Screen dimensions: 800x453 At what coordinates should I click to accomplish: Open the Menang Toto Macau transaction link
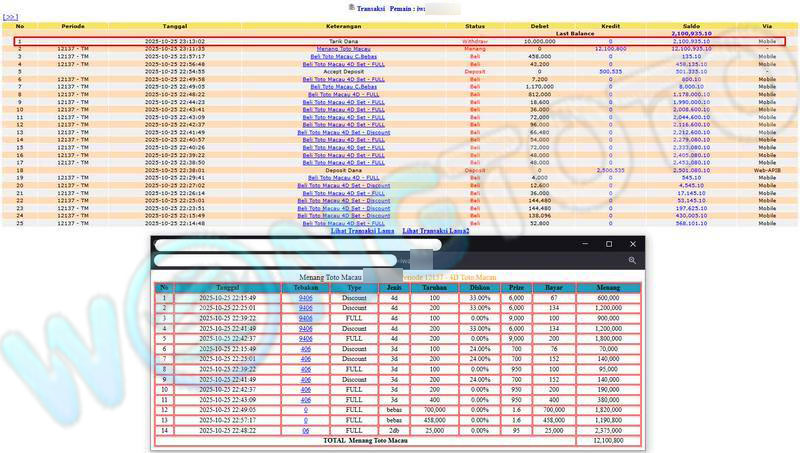(343, 48)
